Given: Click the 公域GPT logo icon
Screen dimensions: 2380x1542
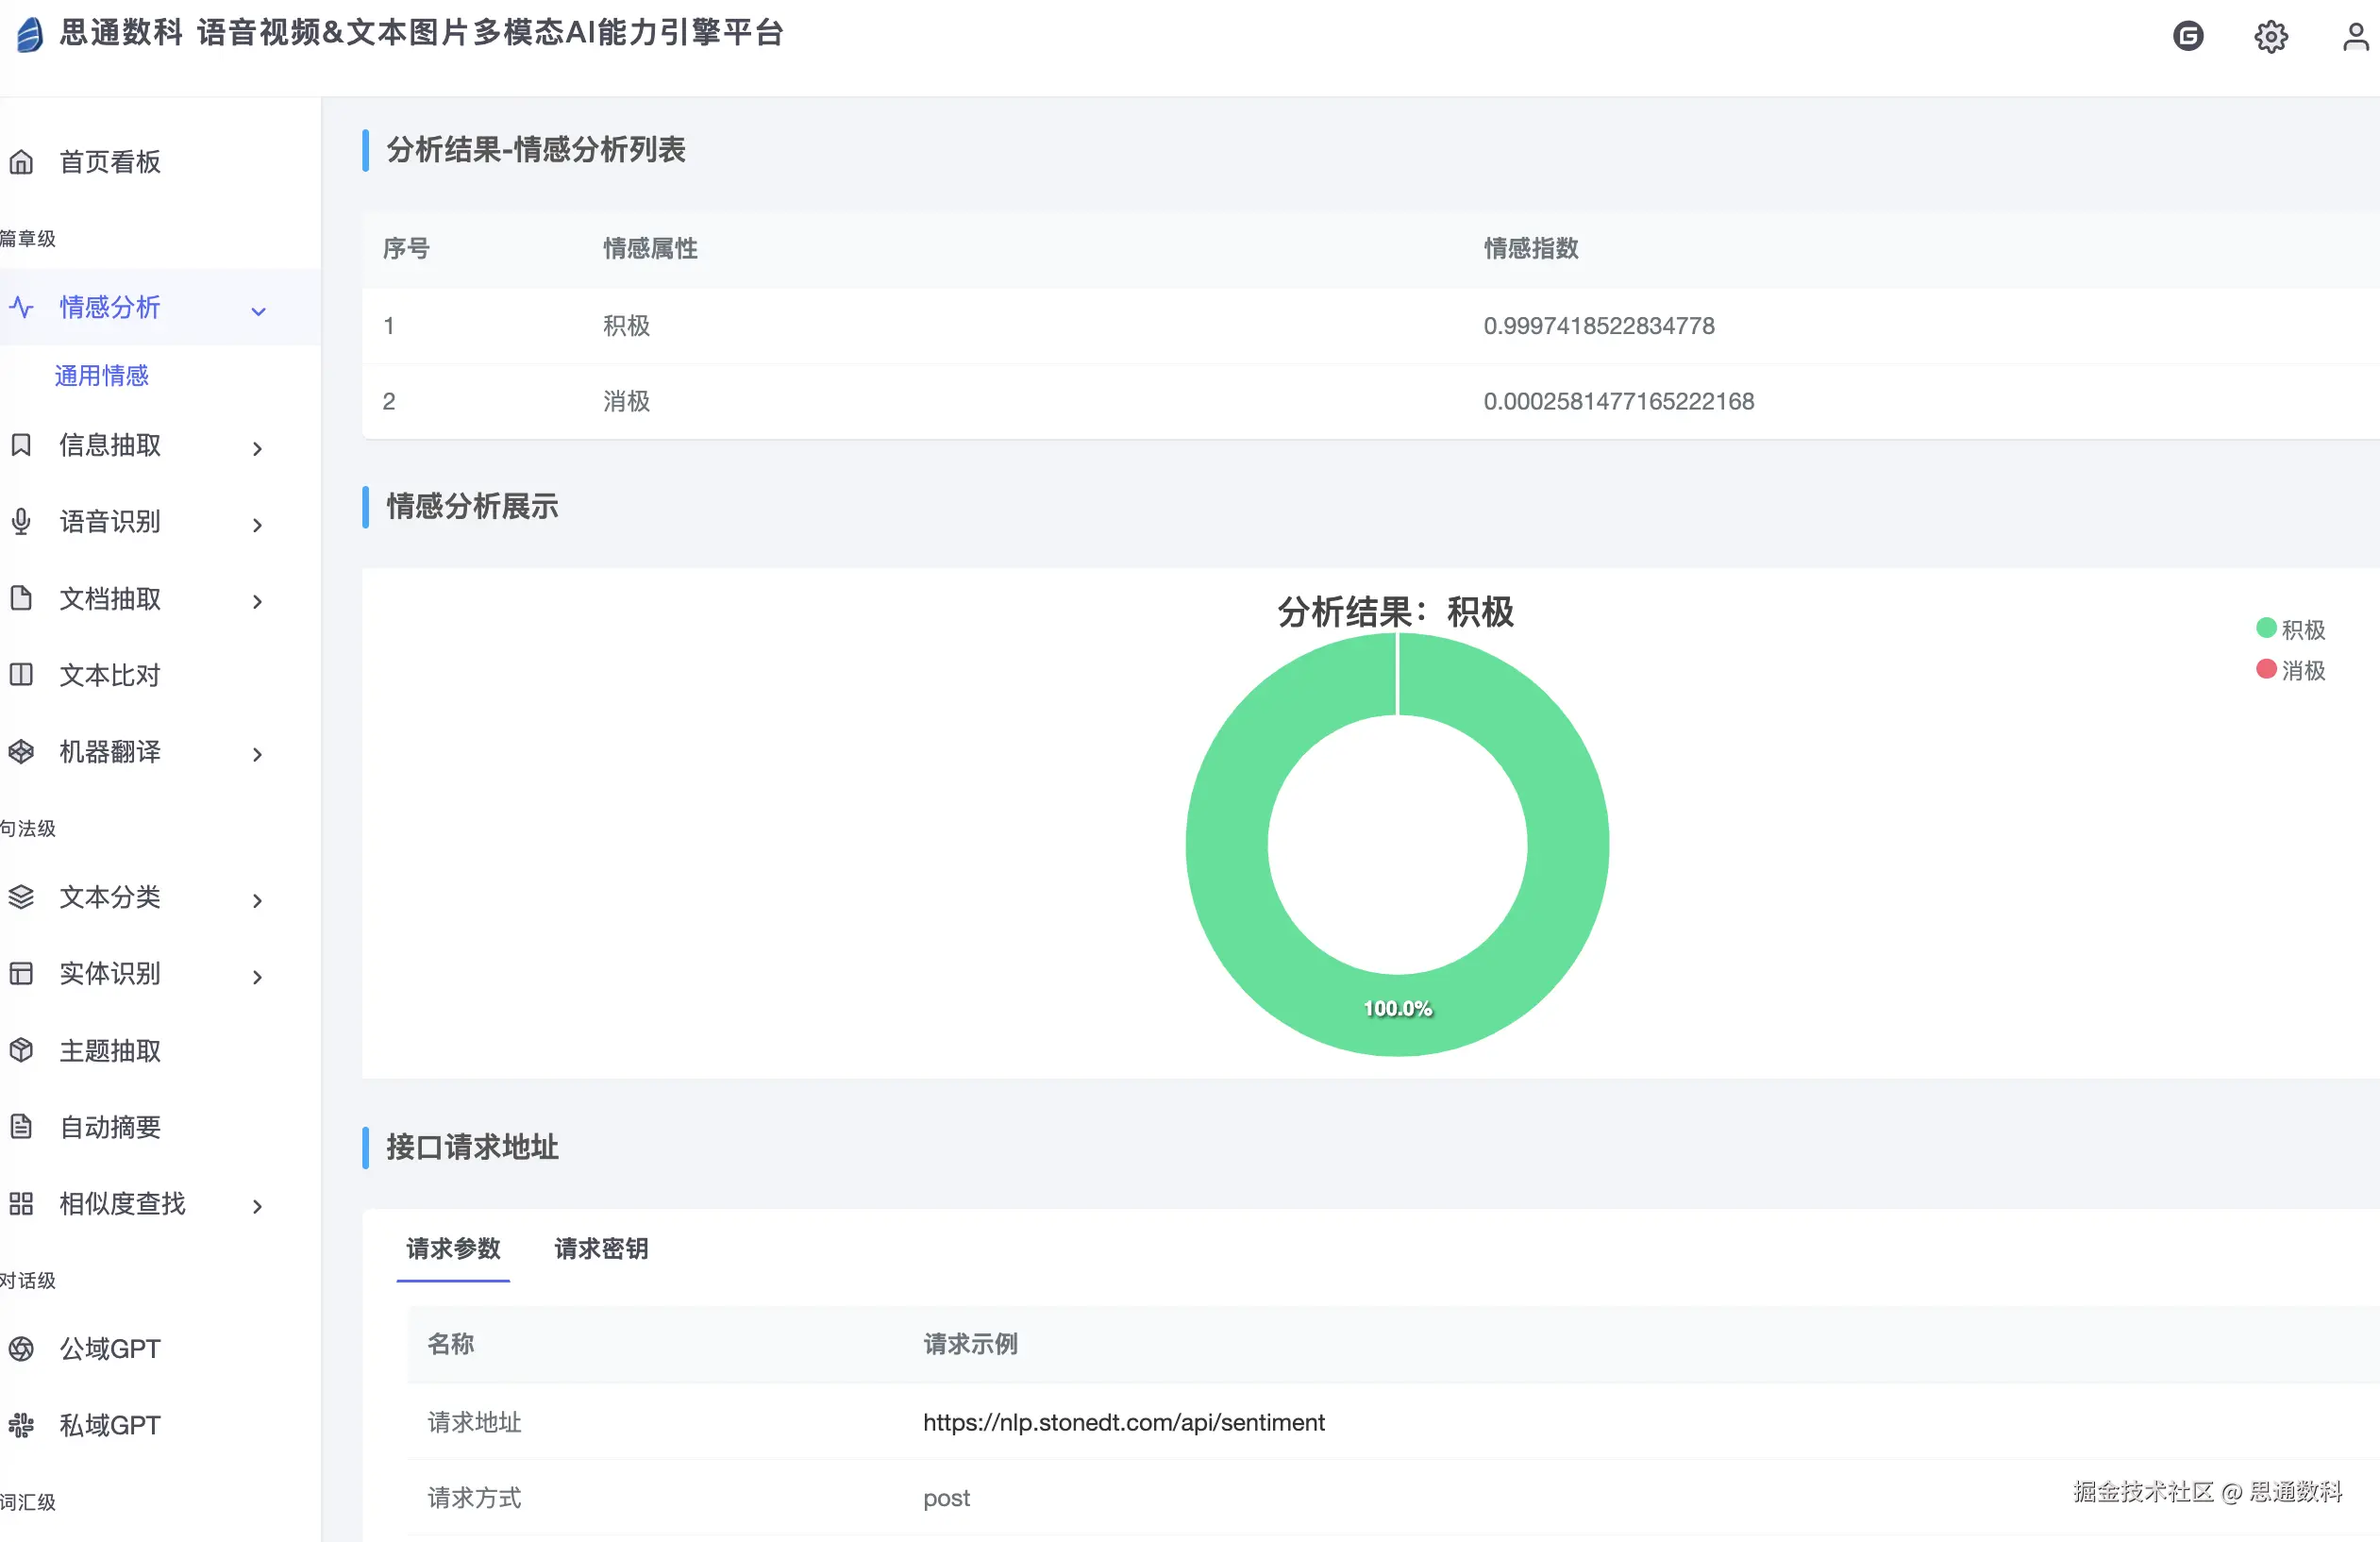Looking at the screenshot, I should (21, 1348).
